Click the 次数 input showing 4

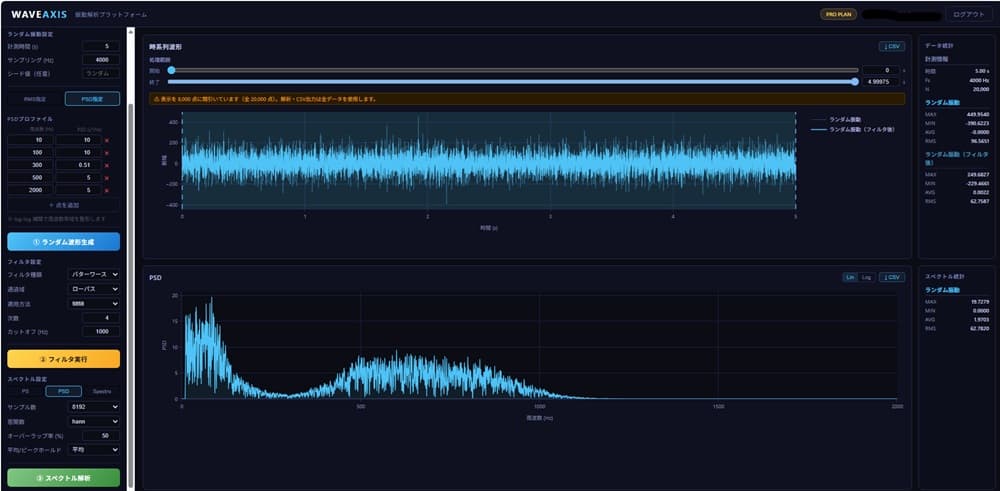pos(101,318)
